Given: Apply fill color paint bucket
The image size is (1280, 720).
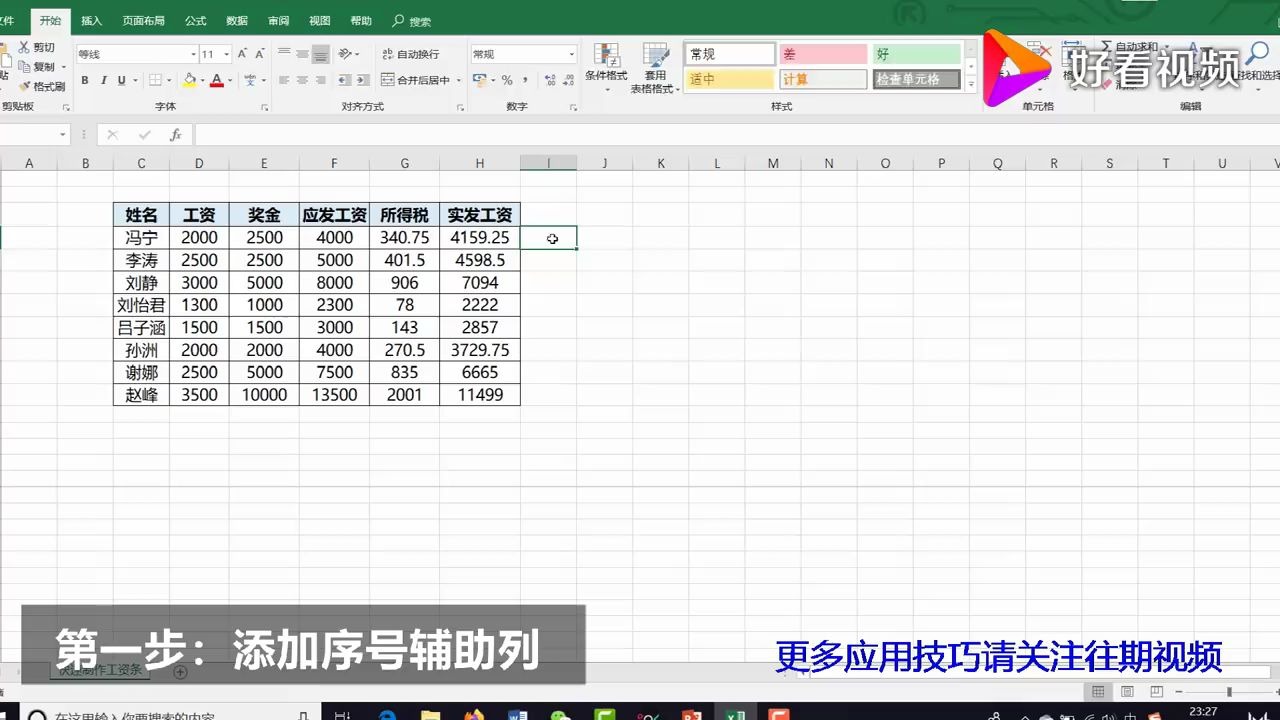Looking at the screenshot, I should pos(189,80).
